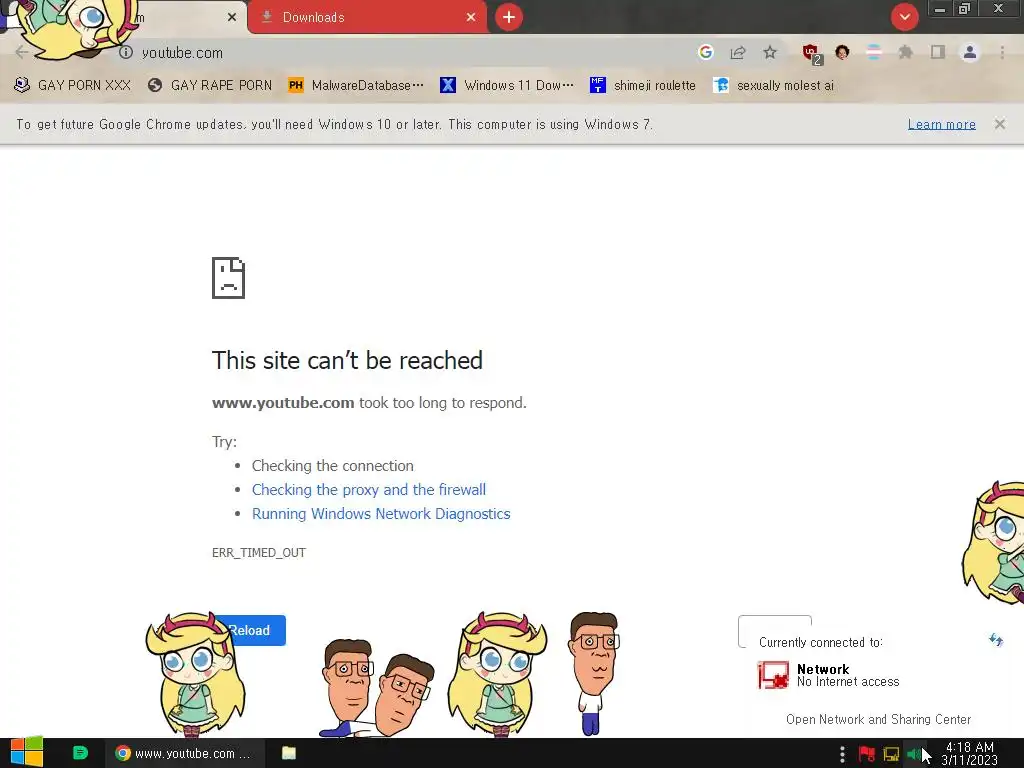1024x768 pixels.
Task: Click the red Action Center flag icon
Action: click(867, 754)
